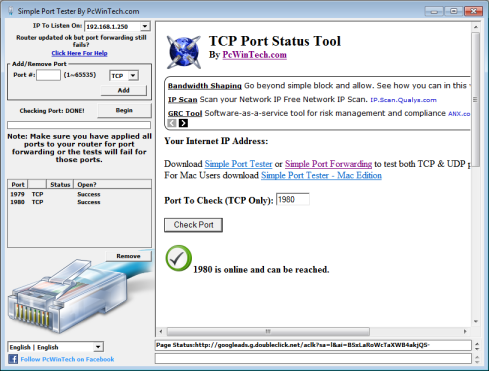The width and height of the screenshot is (489, 371).
Task: Click the Check Port button
Action: (x=193, y=225)
